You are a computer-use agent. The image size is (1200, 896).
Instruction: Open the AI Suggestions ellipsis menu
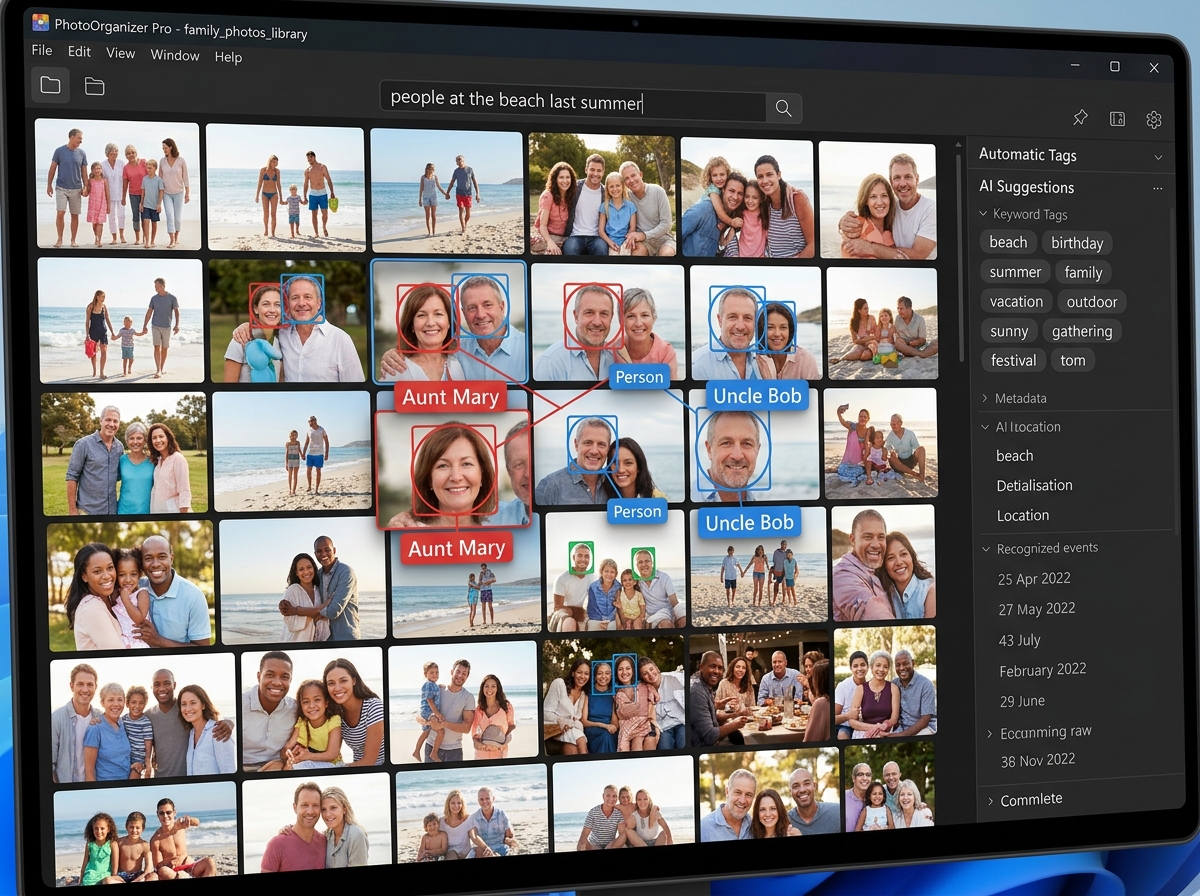point(1158,188)
